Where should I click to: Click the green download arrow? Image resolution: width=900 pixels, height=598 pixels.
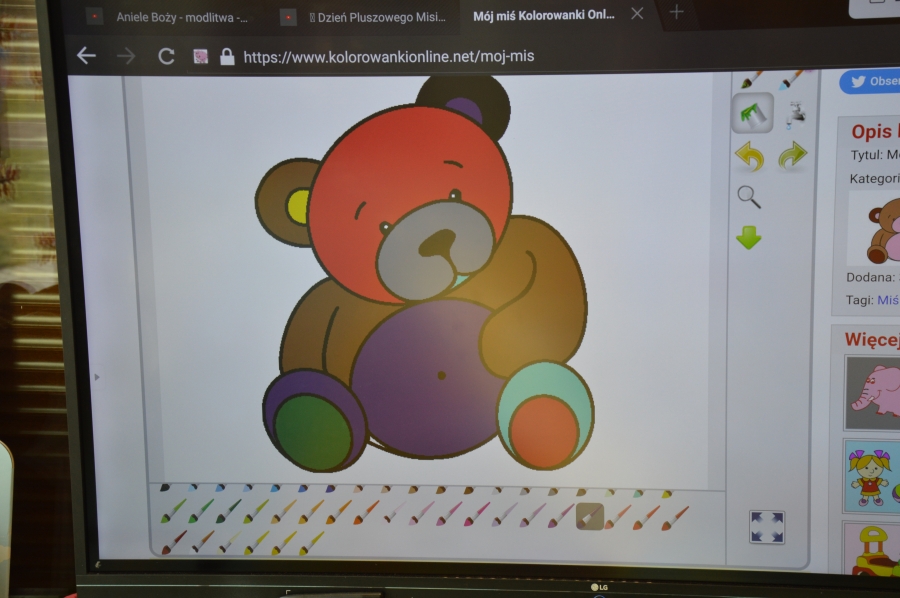click(x=748, y=237)
